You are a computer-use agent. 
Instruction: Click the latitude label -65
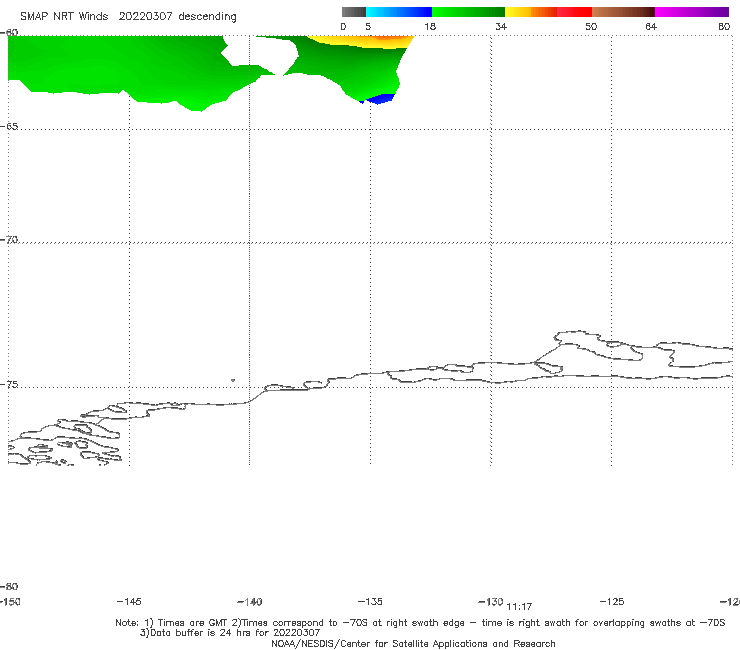tap(9, 127)
